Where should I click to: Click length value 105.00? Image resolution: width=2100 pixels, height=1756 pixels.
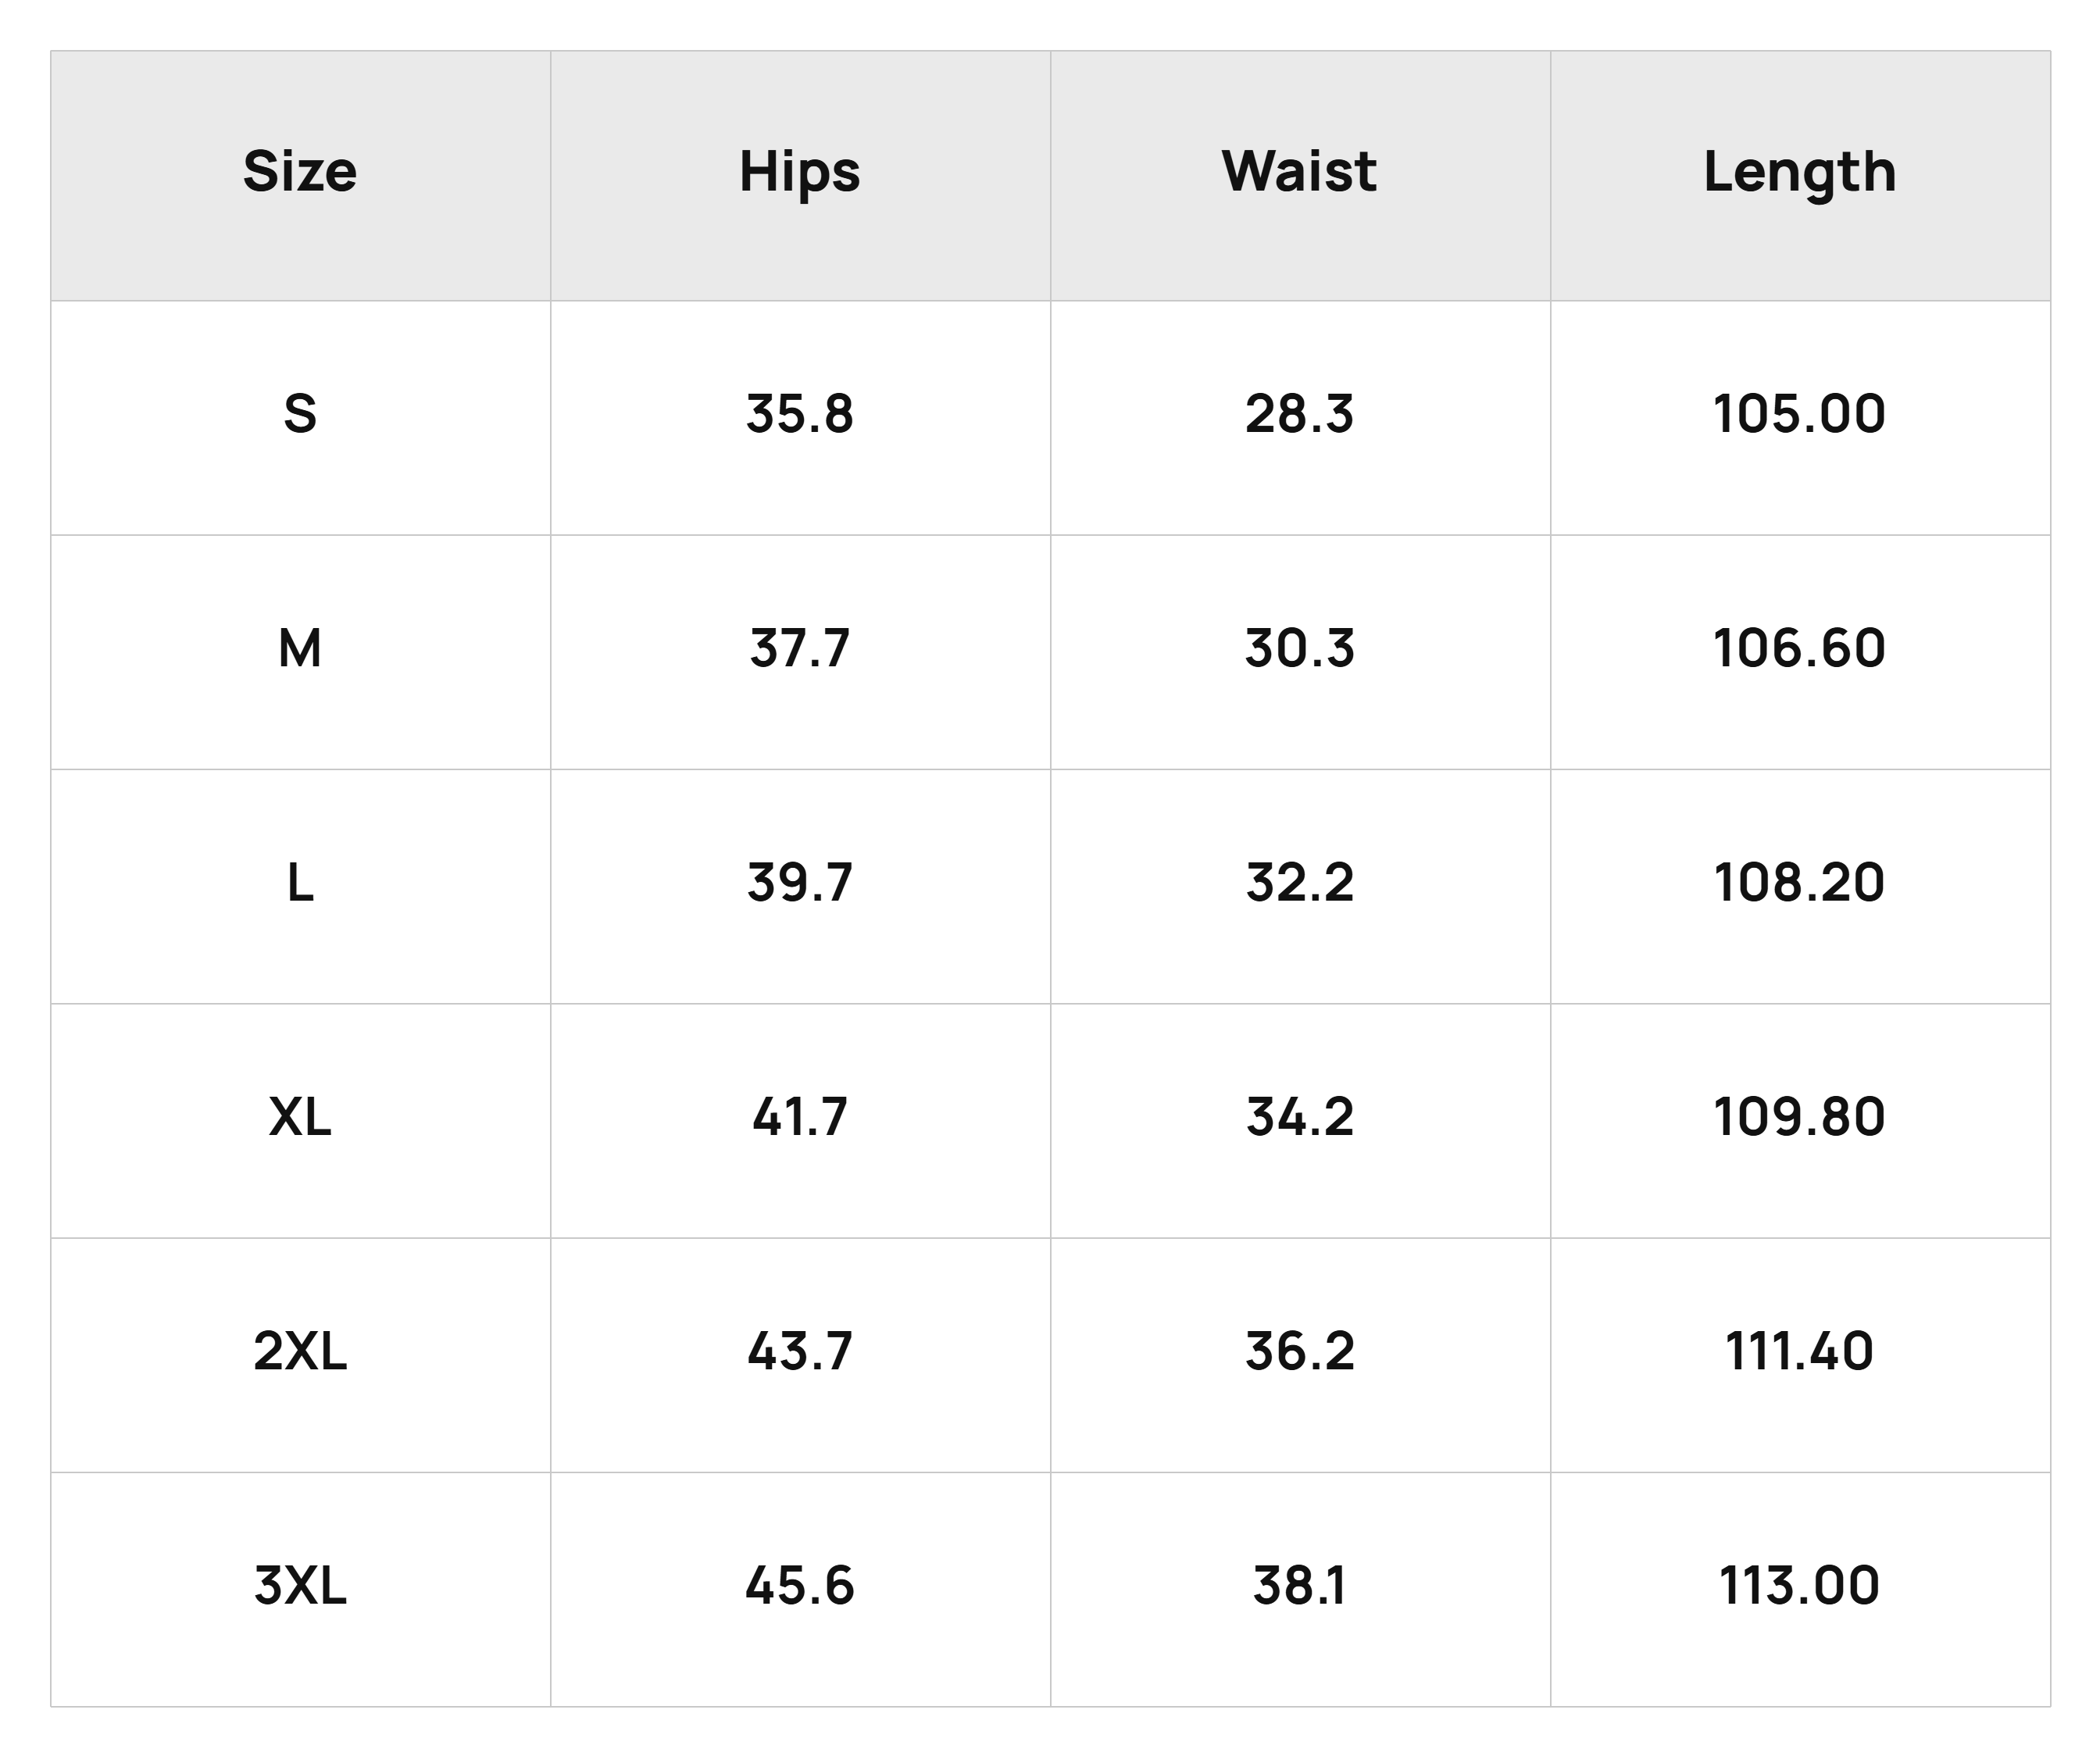(x=1800, y=414)
